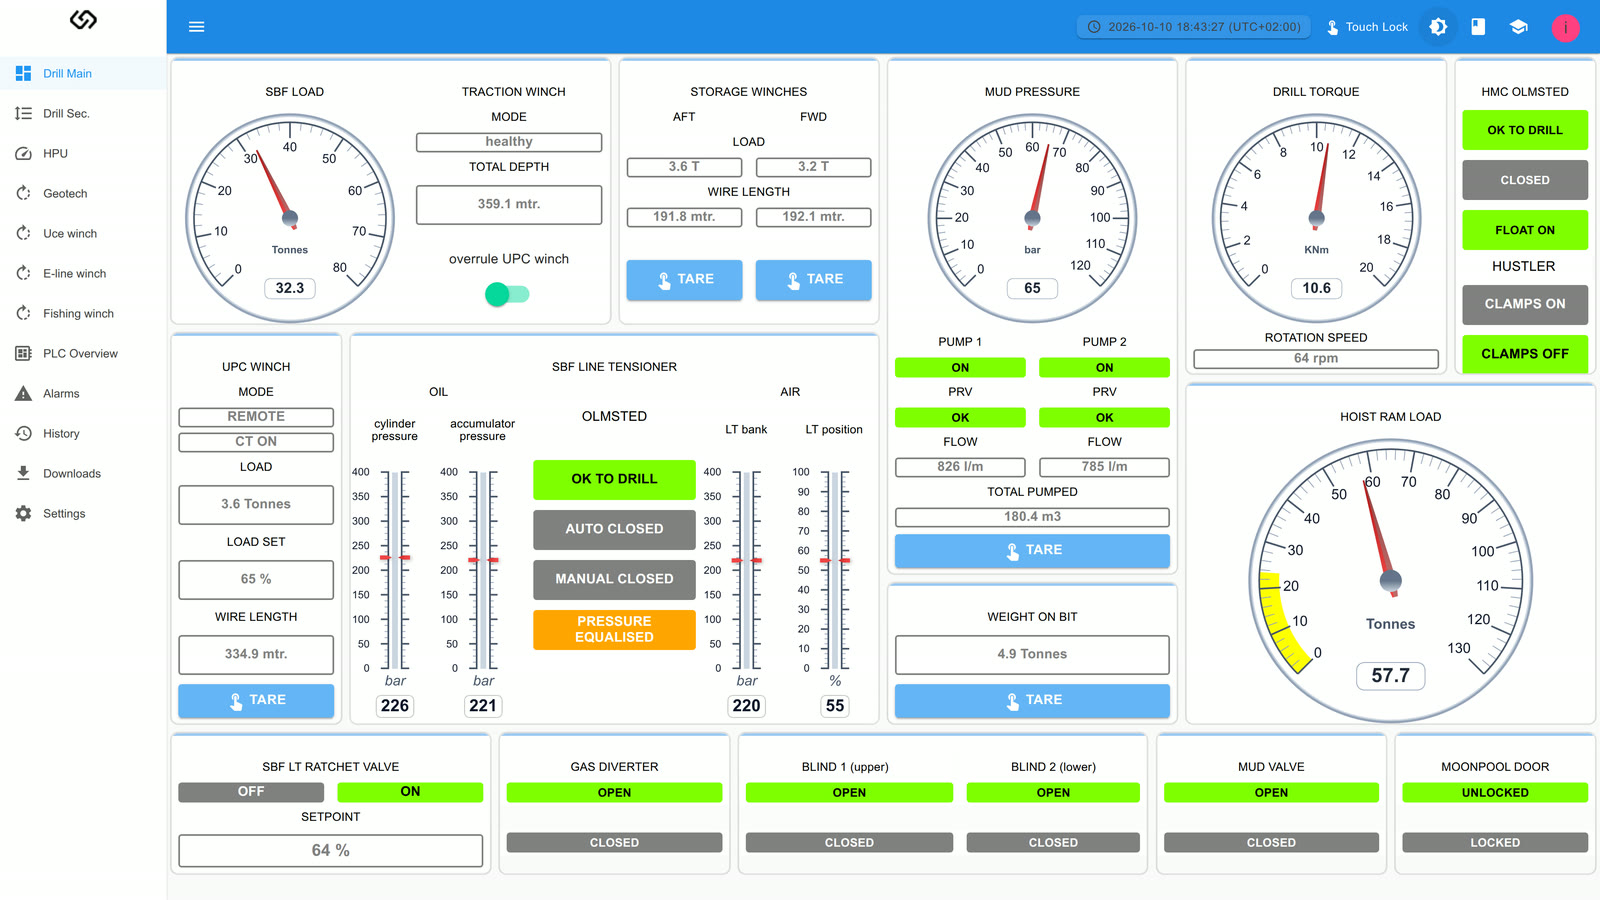Screen dimensions: 1600x900
Task: Switch SBF LT ratchet valve ON
Action: point(410,792)
